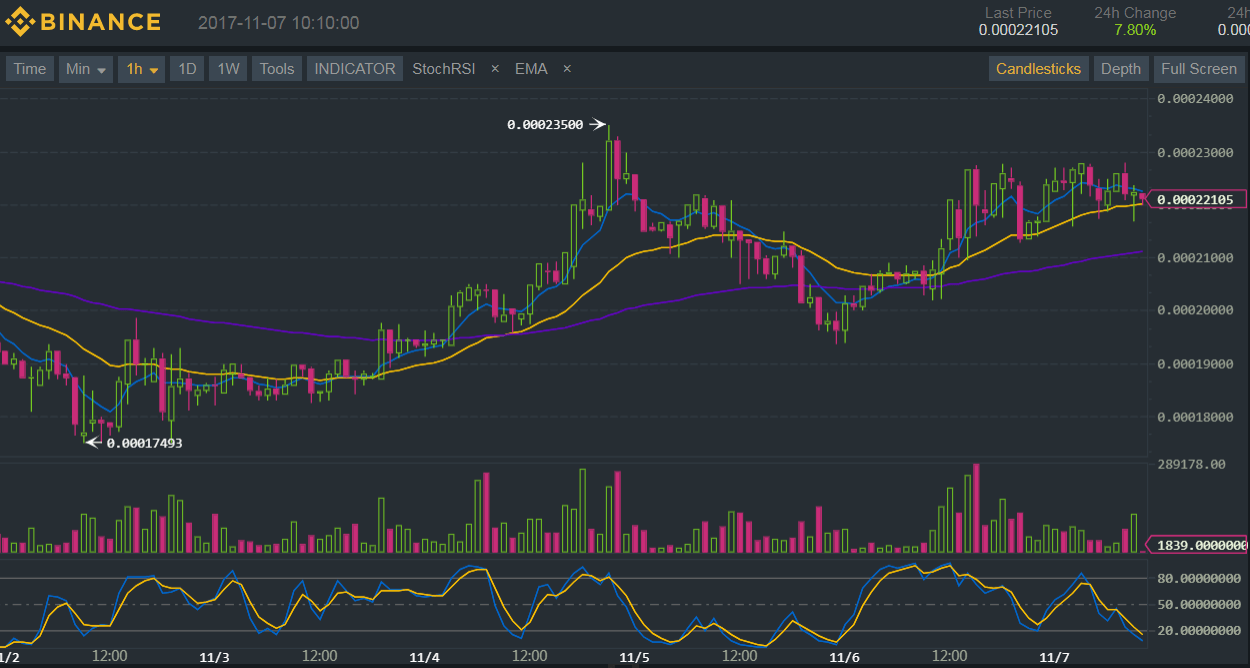Switch to the 1D interval

tap(187, 69)
